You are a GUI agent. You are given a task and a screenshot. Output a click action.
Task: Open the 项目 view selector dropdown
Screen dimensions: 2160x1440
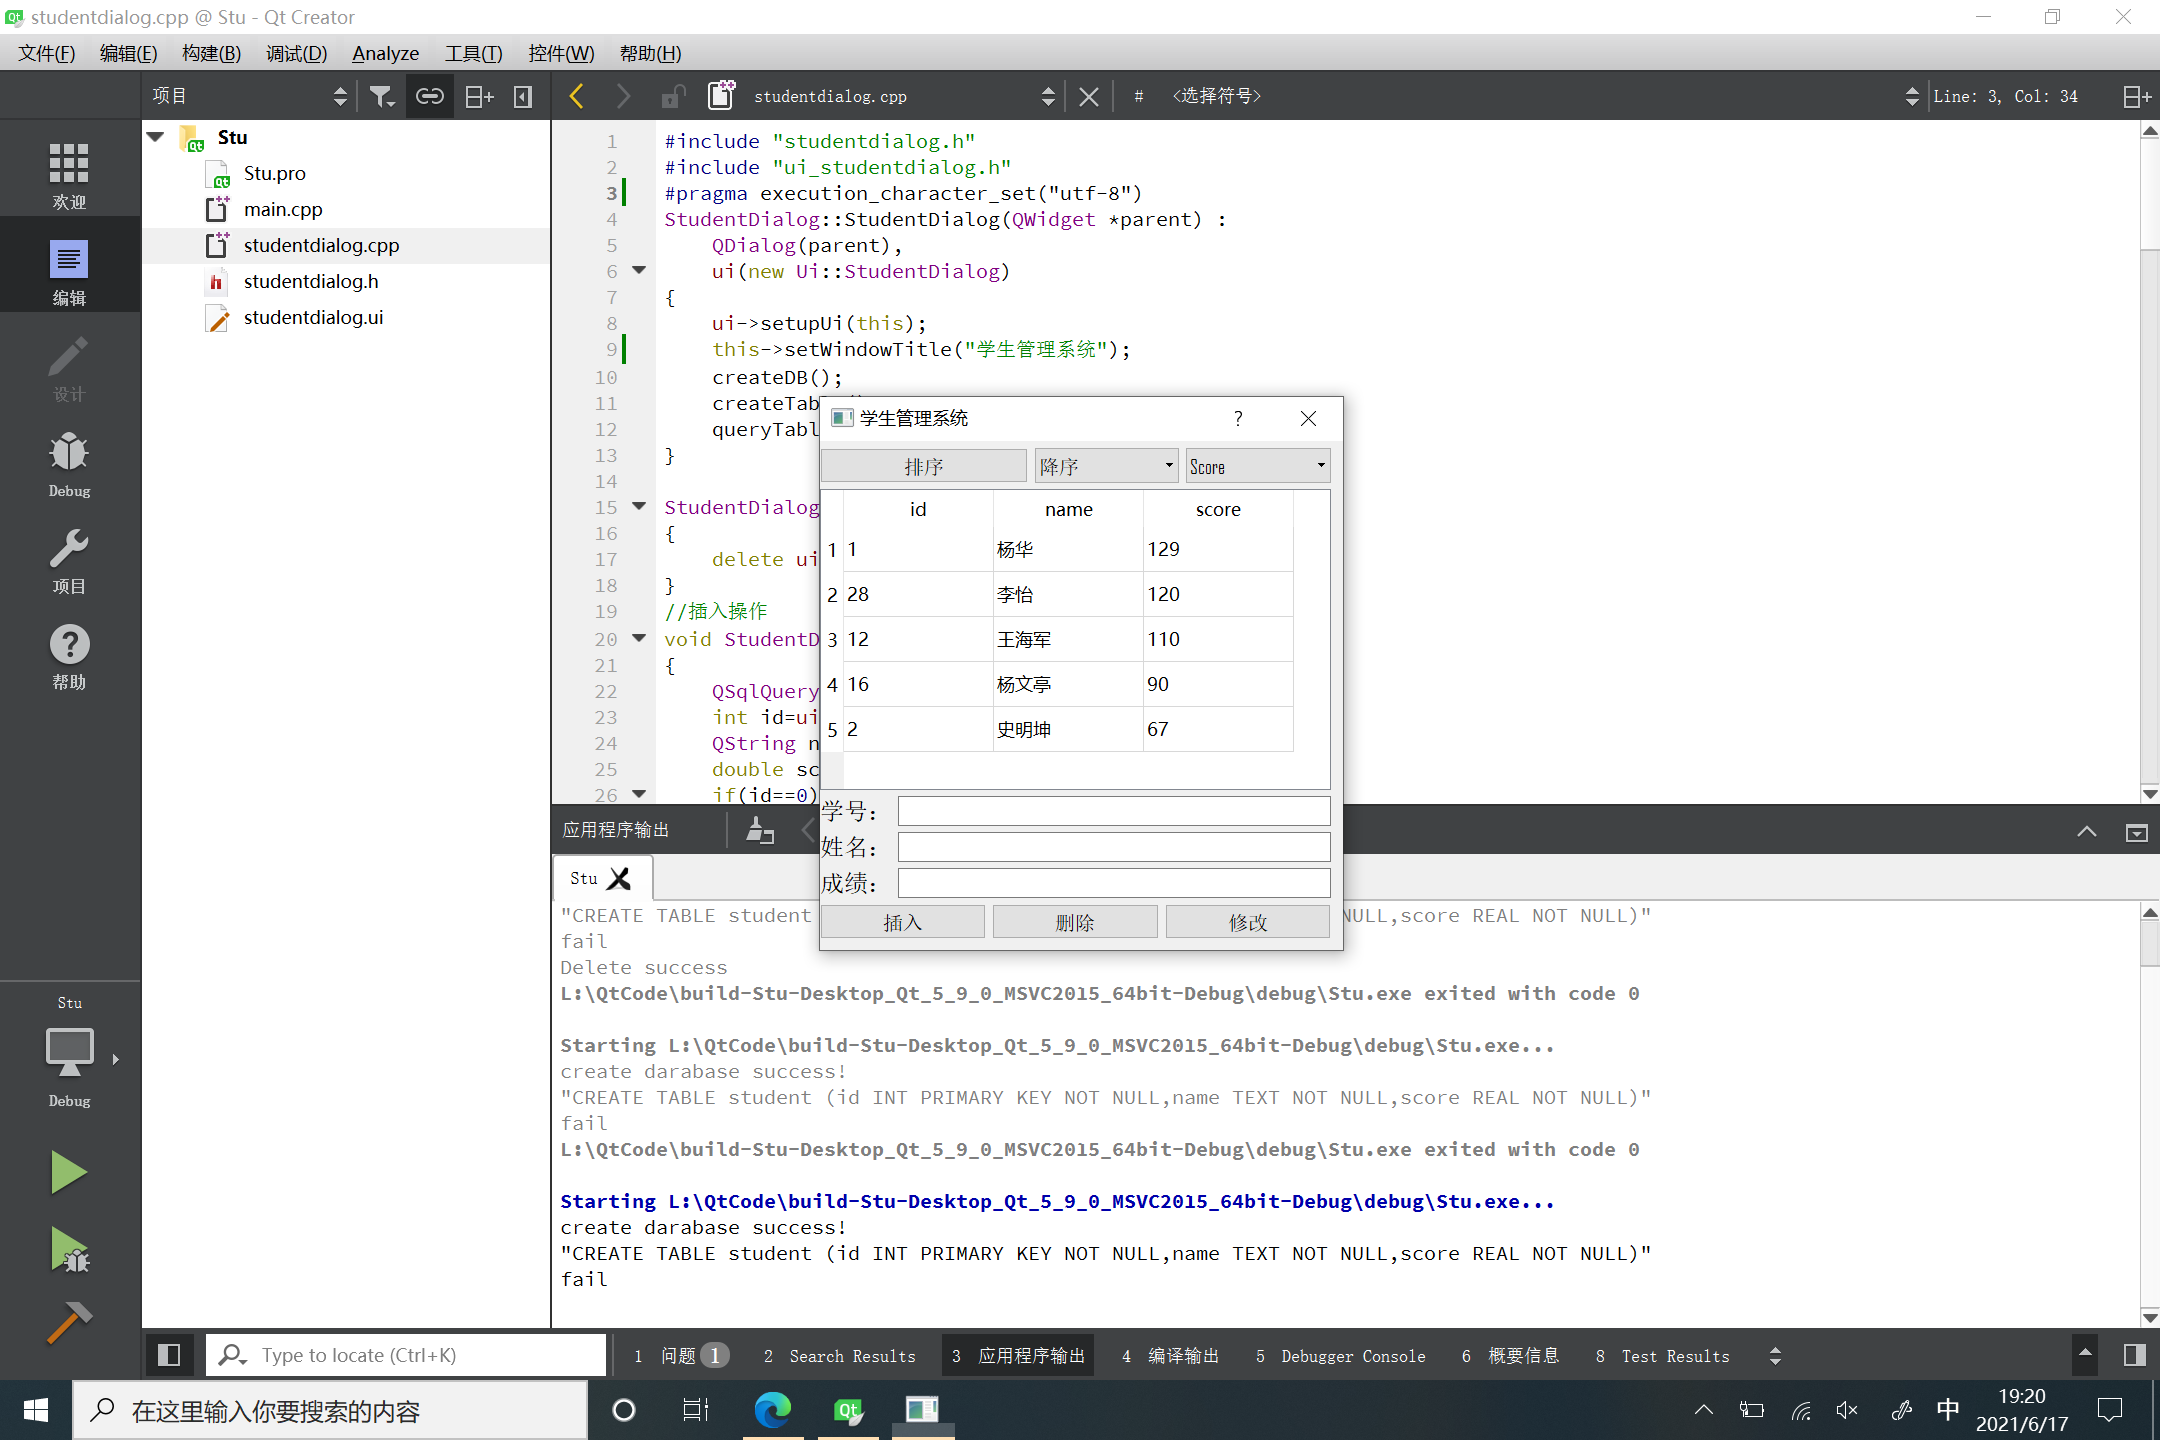(x=249, y=96)
